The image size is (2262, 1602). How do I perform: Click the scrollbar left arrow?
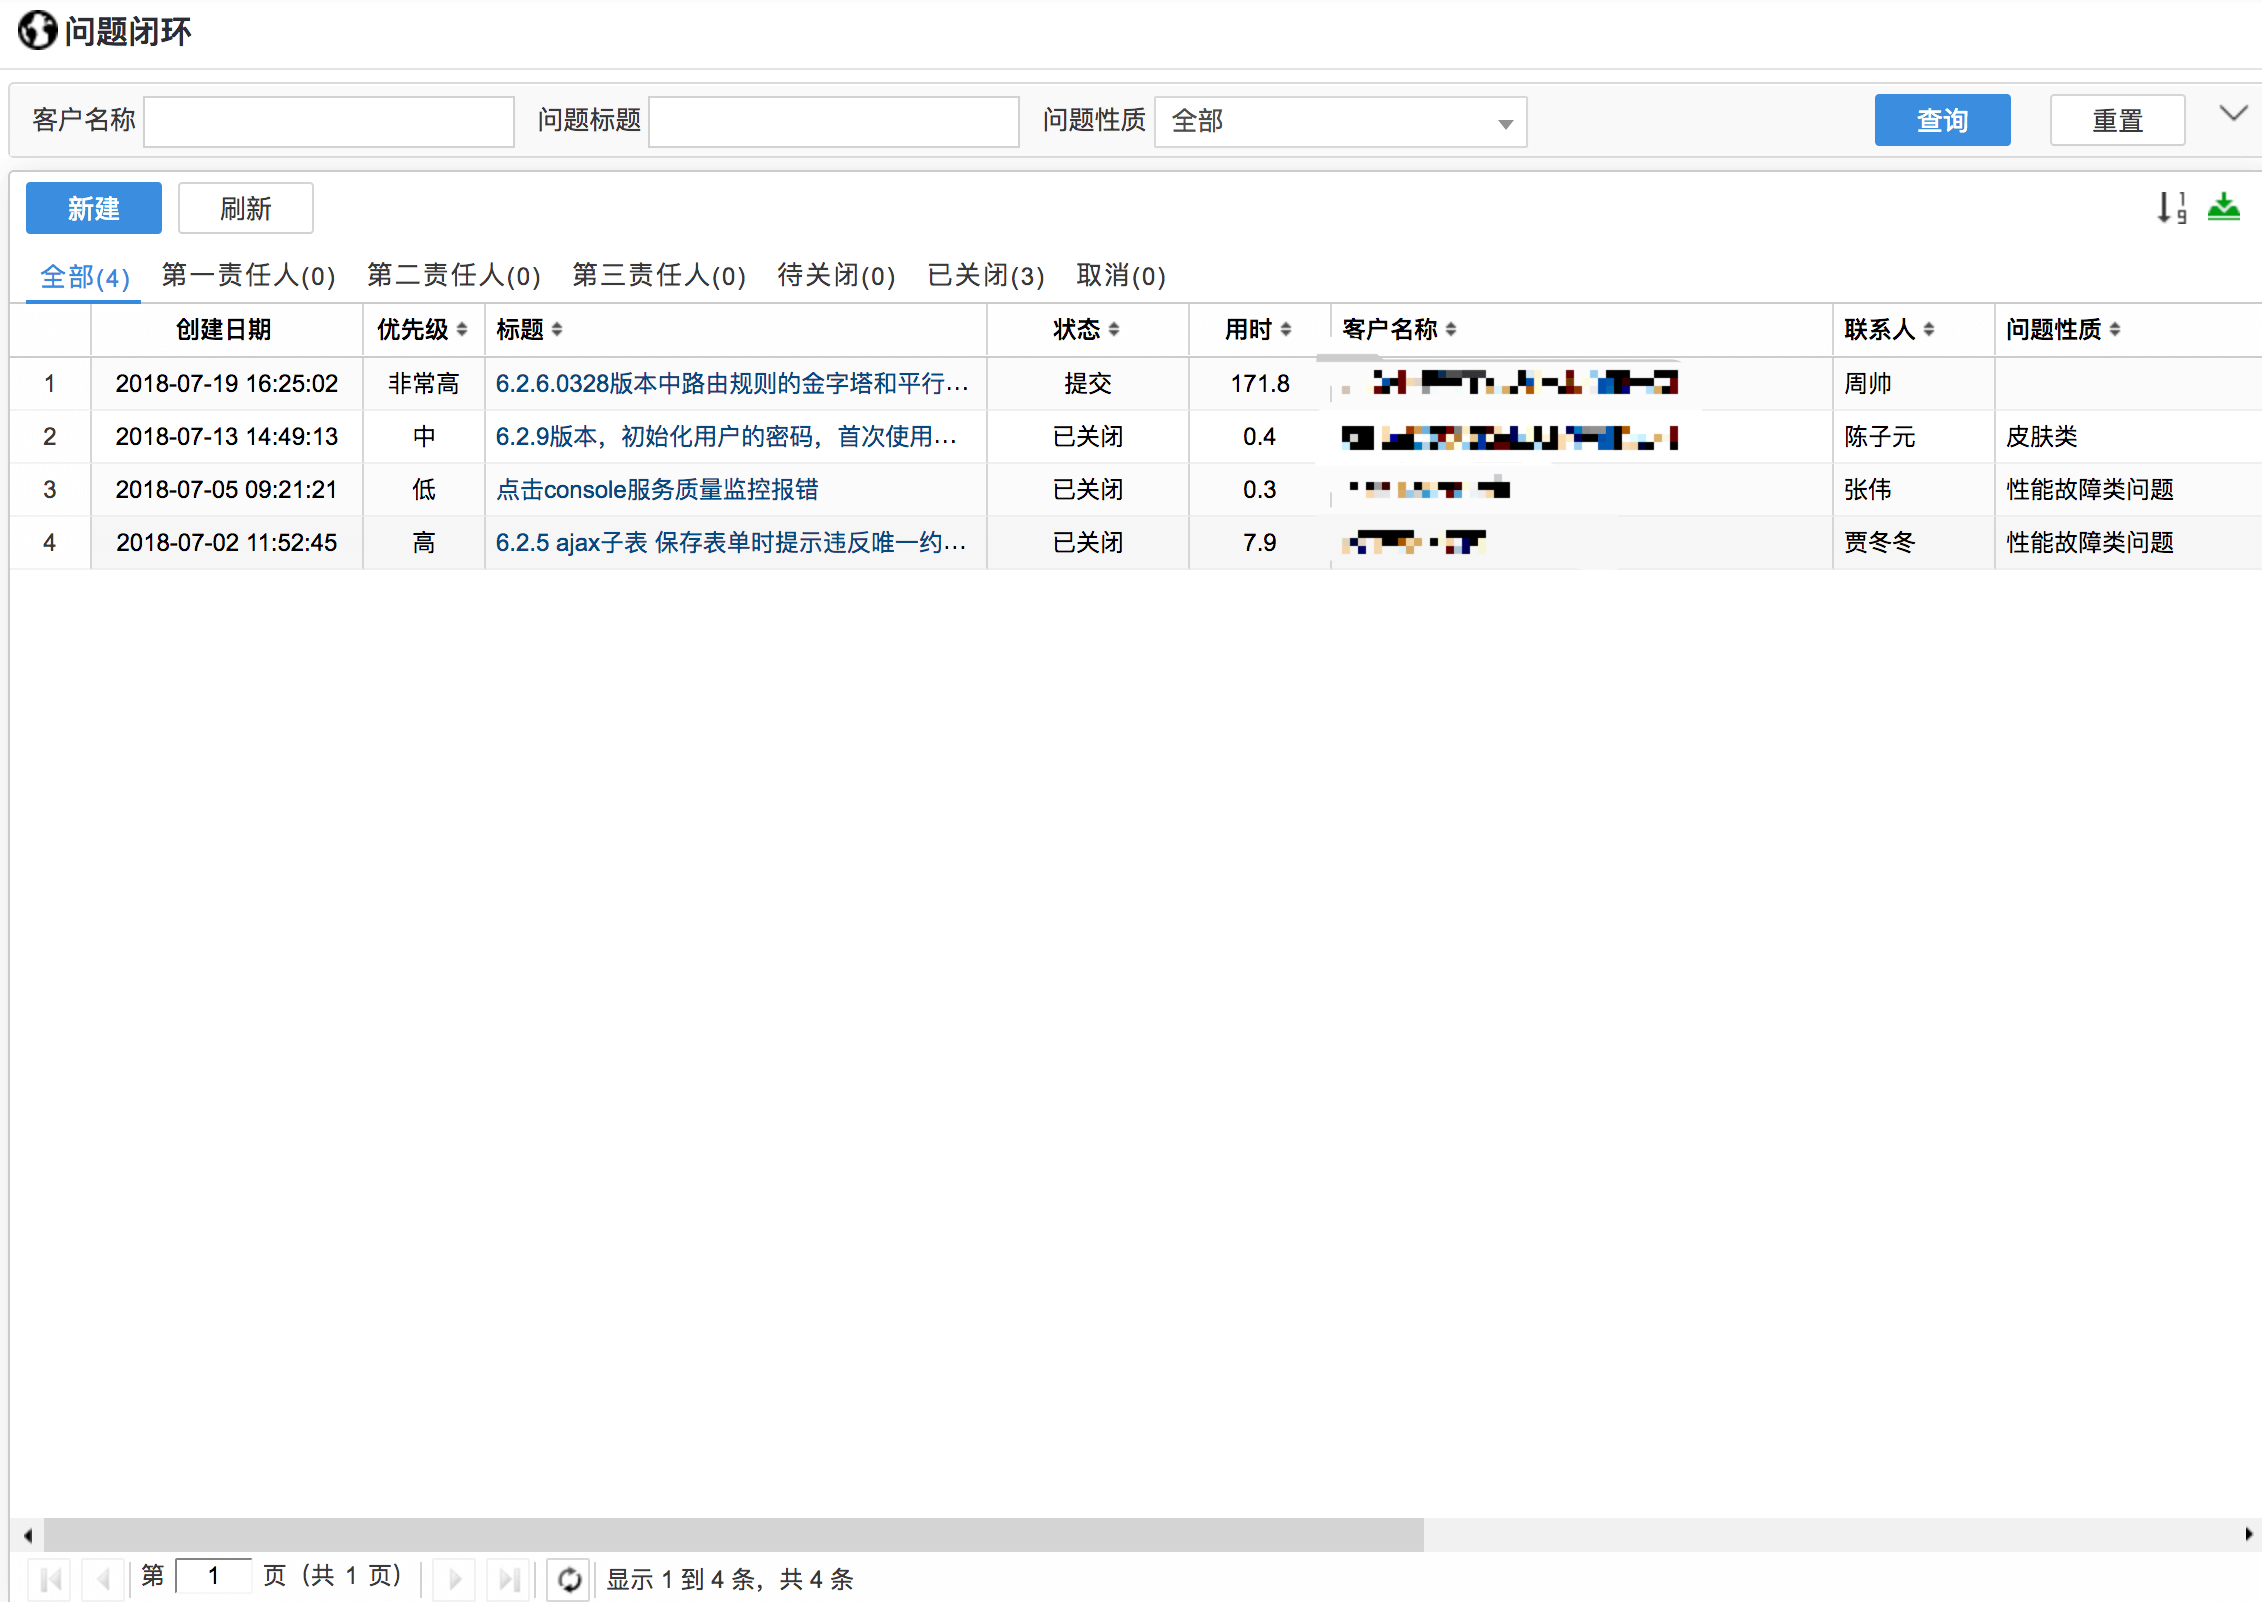click(x=27, y=1534)
